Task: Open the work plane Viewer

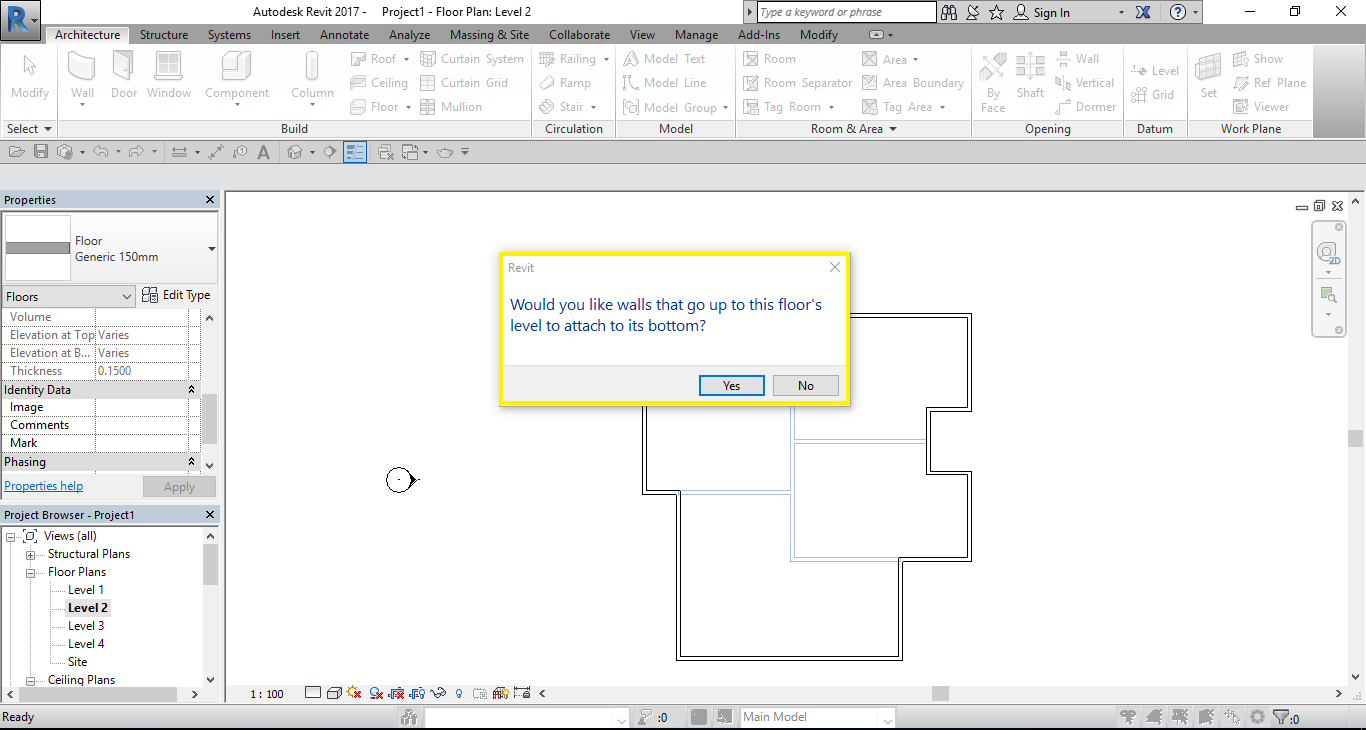Action: [1261, 107]
